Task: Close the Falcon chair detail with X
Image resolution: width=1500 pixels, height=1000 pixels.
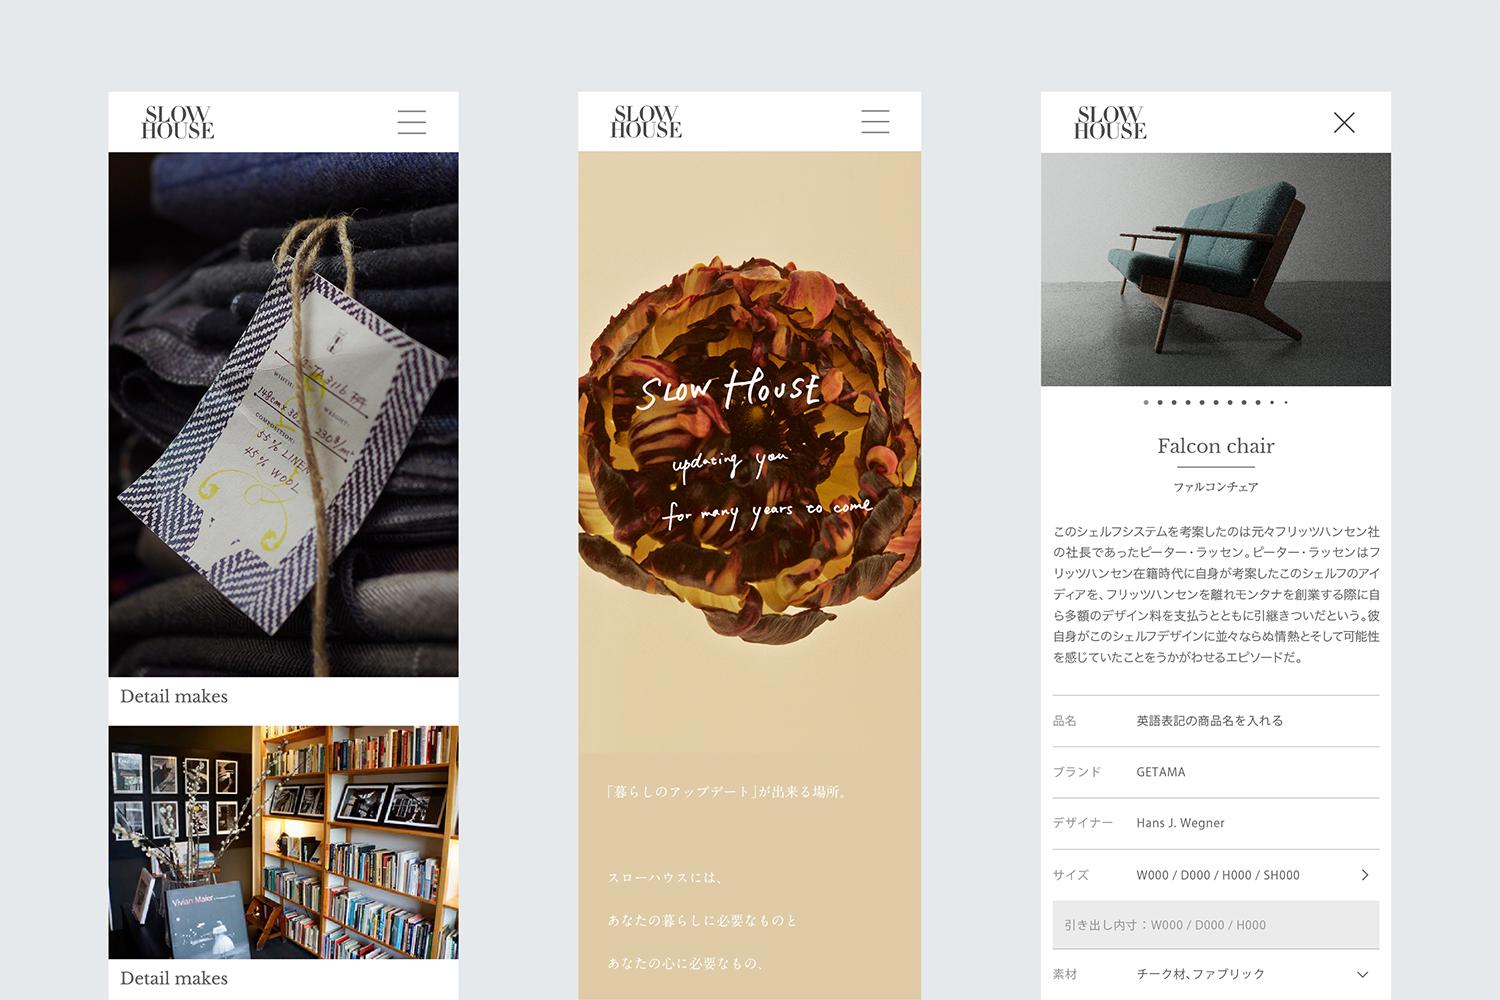Action: tap(1344, 122)
